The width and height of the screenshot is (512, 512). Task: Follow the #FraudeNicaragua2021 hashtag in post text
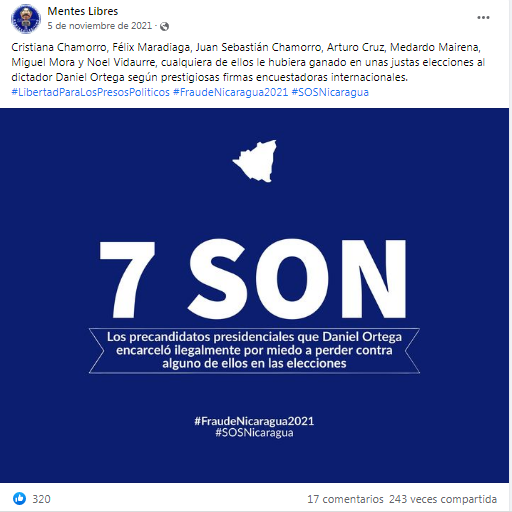point(230,92)
